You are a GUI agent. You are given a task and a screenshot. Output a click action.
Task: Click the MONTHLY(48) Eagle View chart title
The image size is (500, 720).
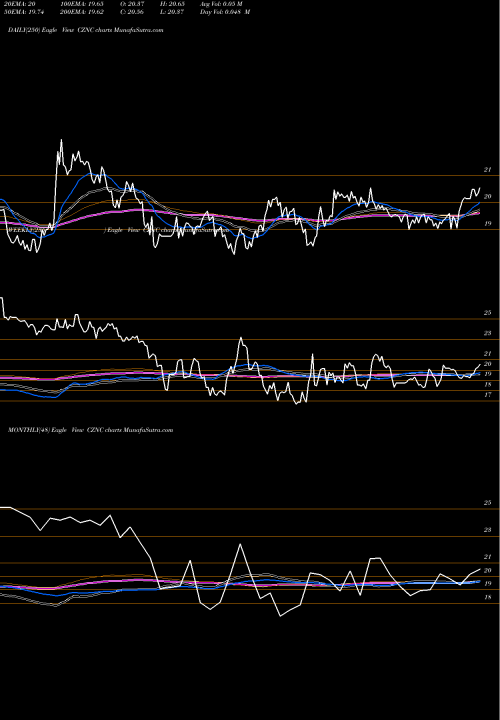click(x=90, y=430)
